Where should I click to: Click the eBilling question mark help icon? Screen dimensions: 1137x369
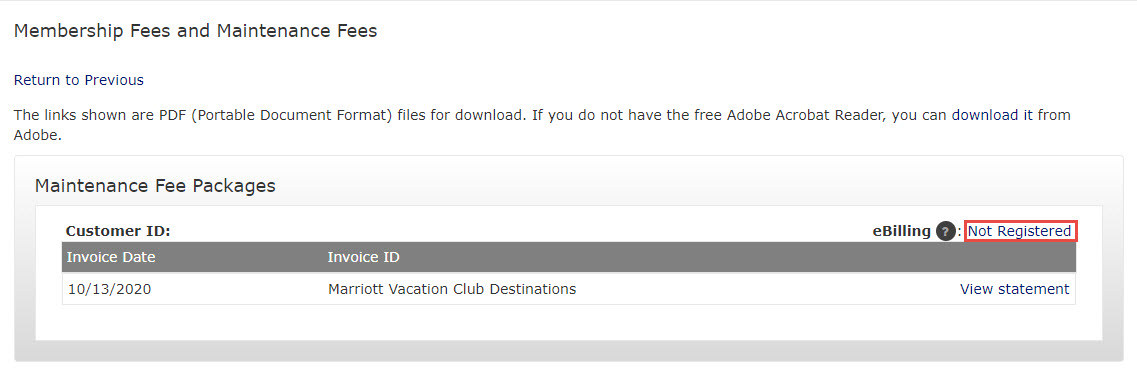[x=946, y=231]
